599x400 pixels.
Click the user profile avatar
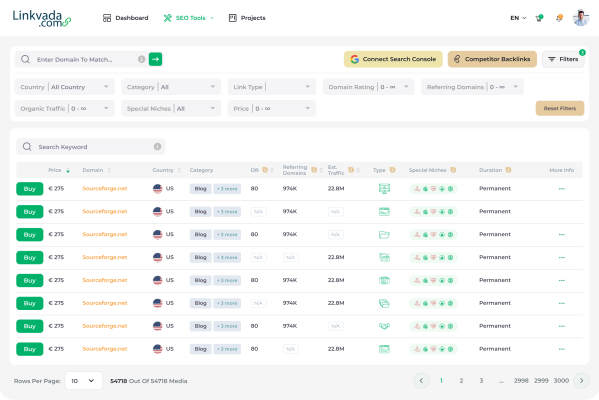pos(581,18)
